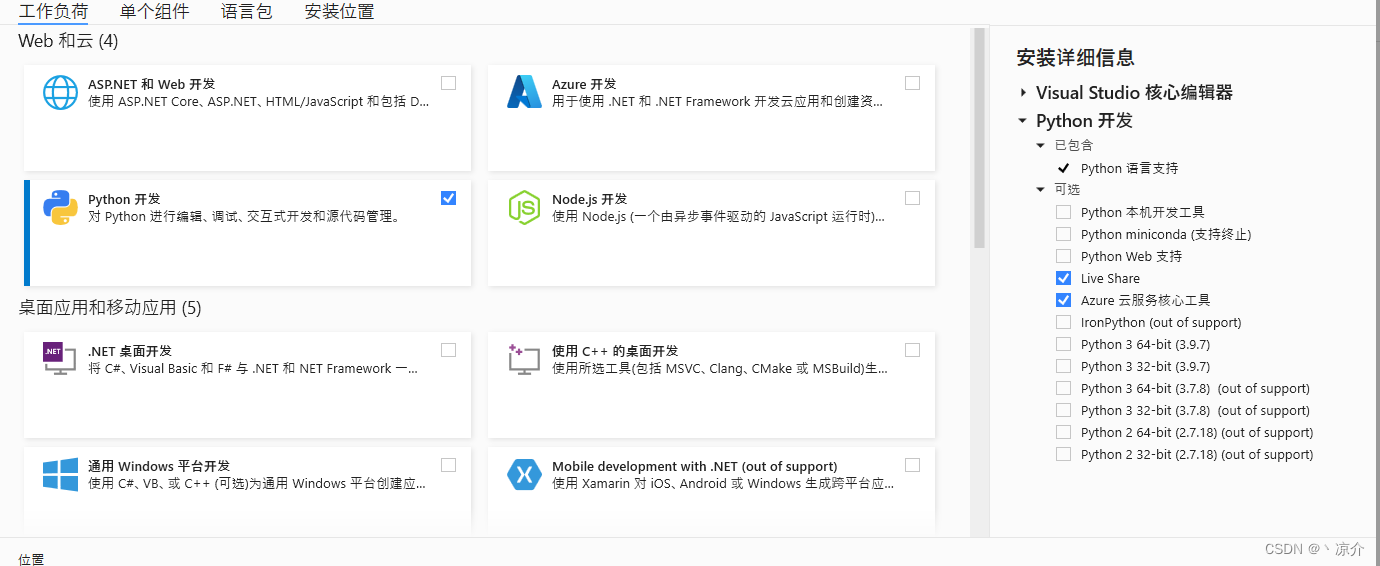Click the 位置 label at the bottom

[31, 559]
